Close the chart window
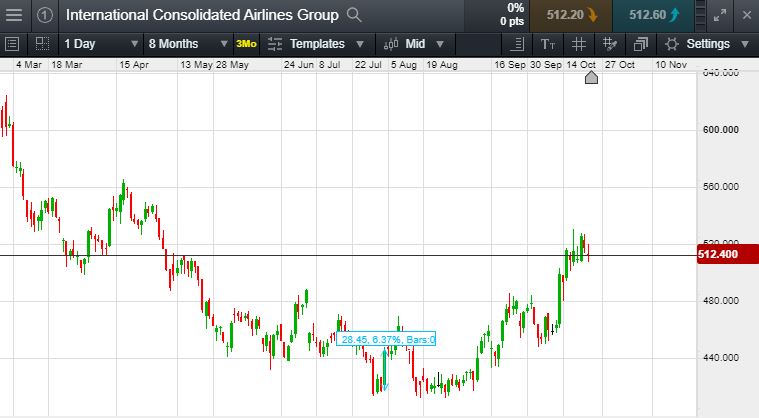The width and height of the screenshot is (759, 418). click(x=746, y=15)
